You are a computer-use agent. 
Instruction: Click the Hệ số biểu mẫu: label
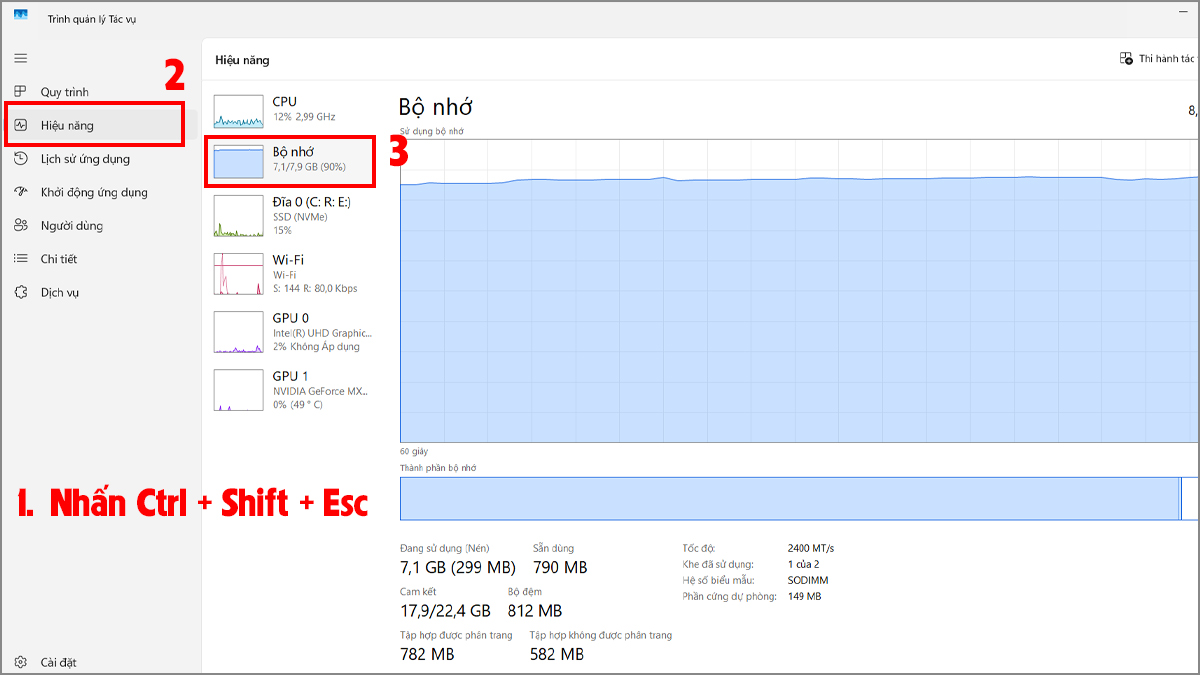coord(718,580)
